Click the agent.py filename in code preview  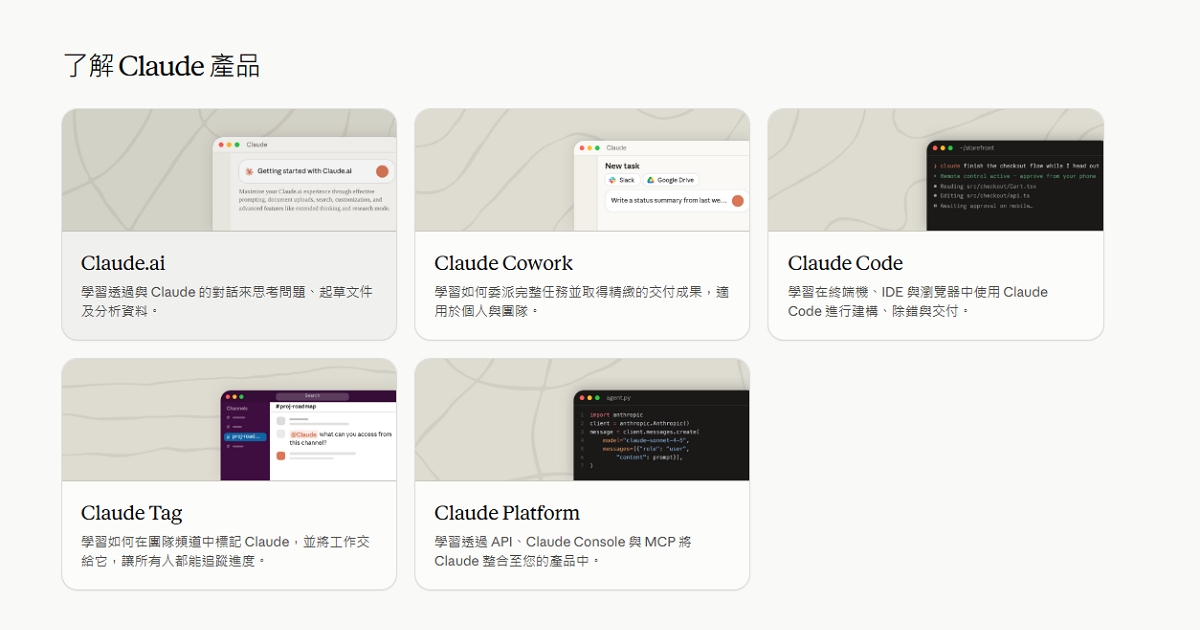click(618, 397)
